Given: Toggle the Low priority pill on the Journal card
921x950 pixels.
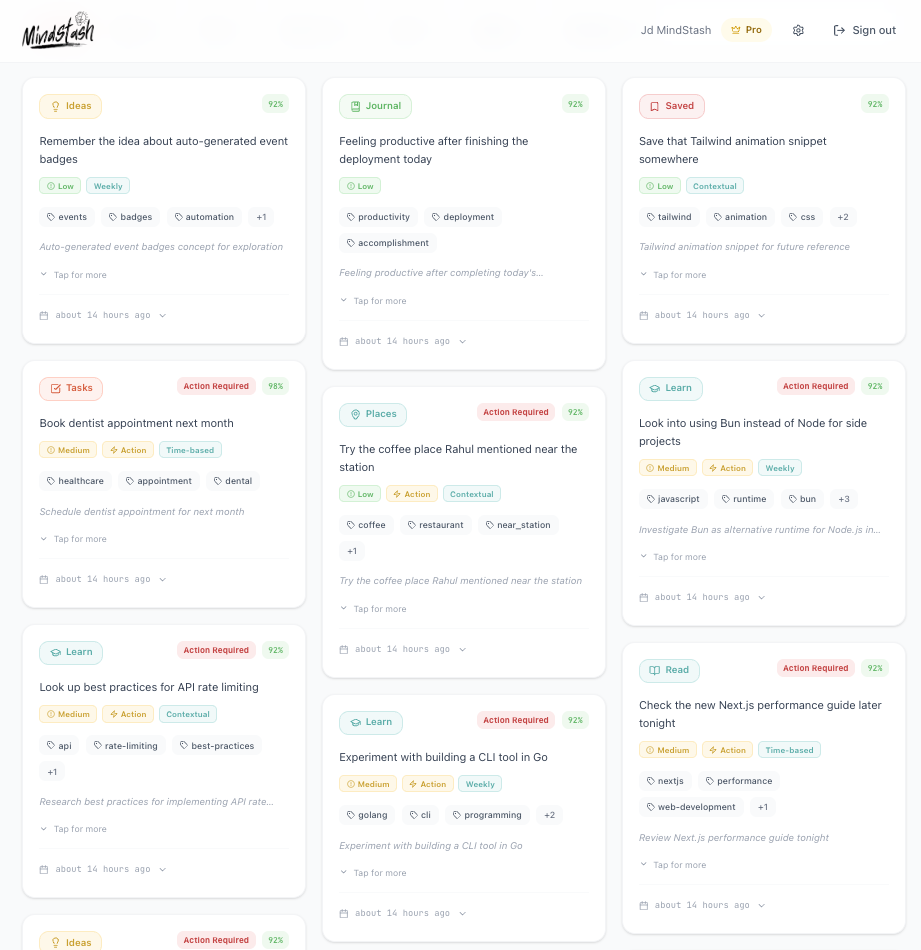Looking at the screenshot, I should click(x=360, y=185).
